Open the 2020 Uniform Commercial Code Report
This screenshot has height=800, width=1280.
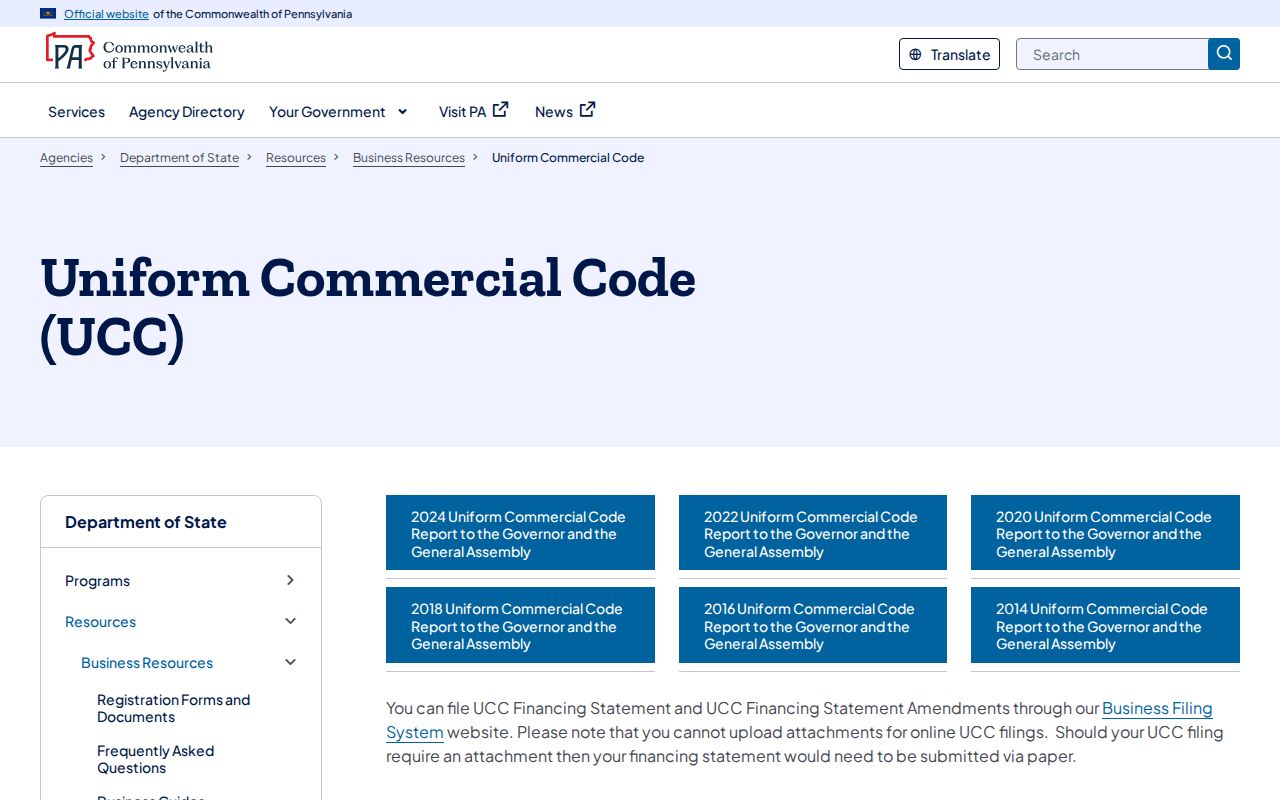(1105, 533)
